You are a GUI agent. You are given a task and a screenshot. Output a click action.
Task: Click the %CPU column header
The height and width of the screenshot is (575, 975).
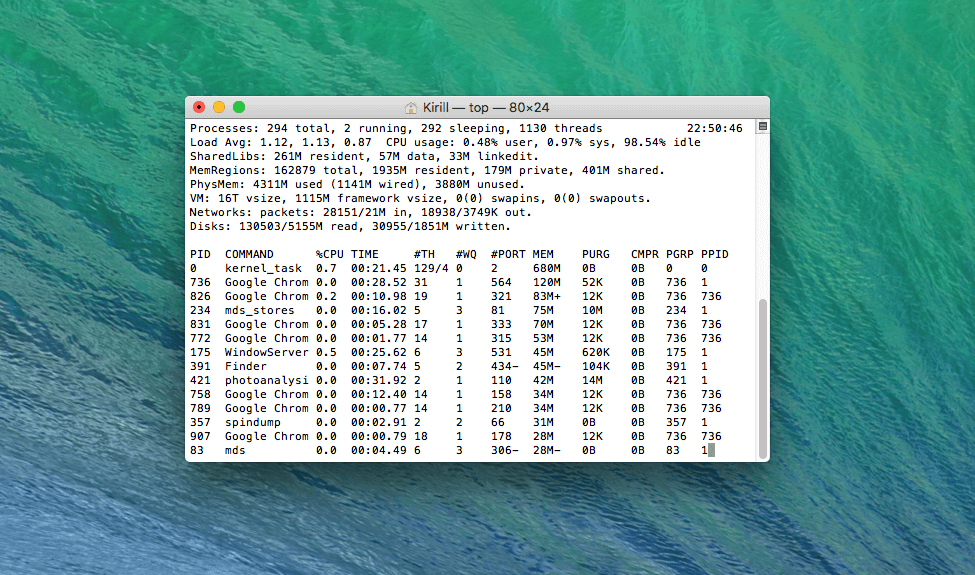(330, 254)
